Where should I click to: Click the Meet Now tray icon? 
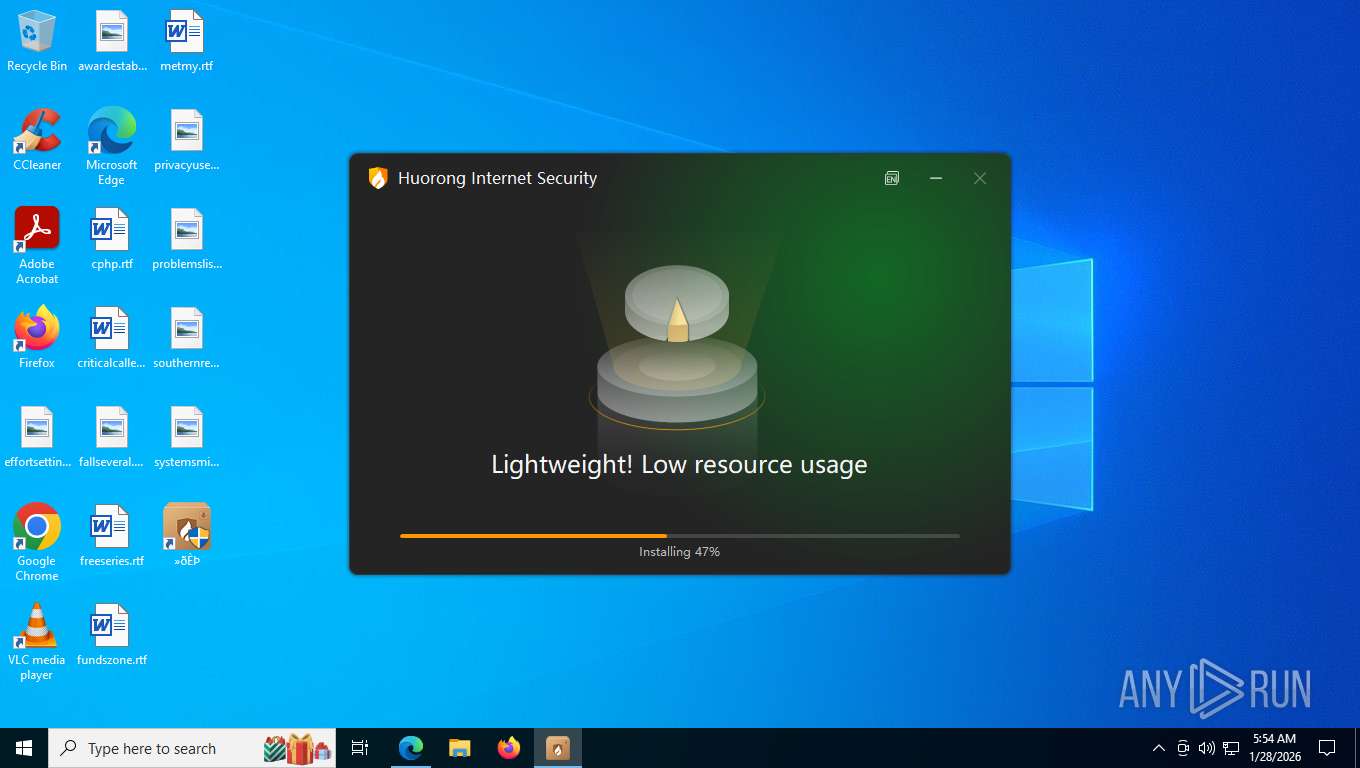(1183, 748)
